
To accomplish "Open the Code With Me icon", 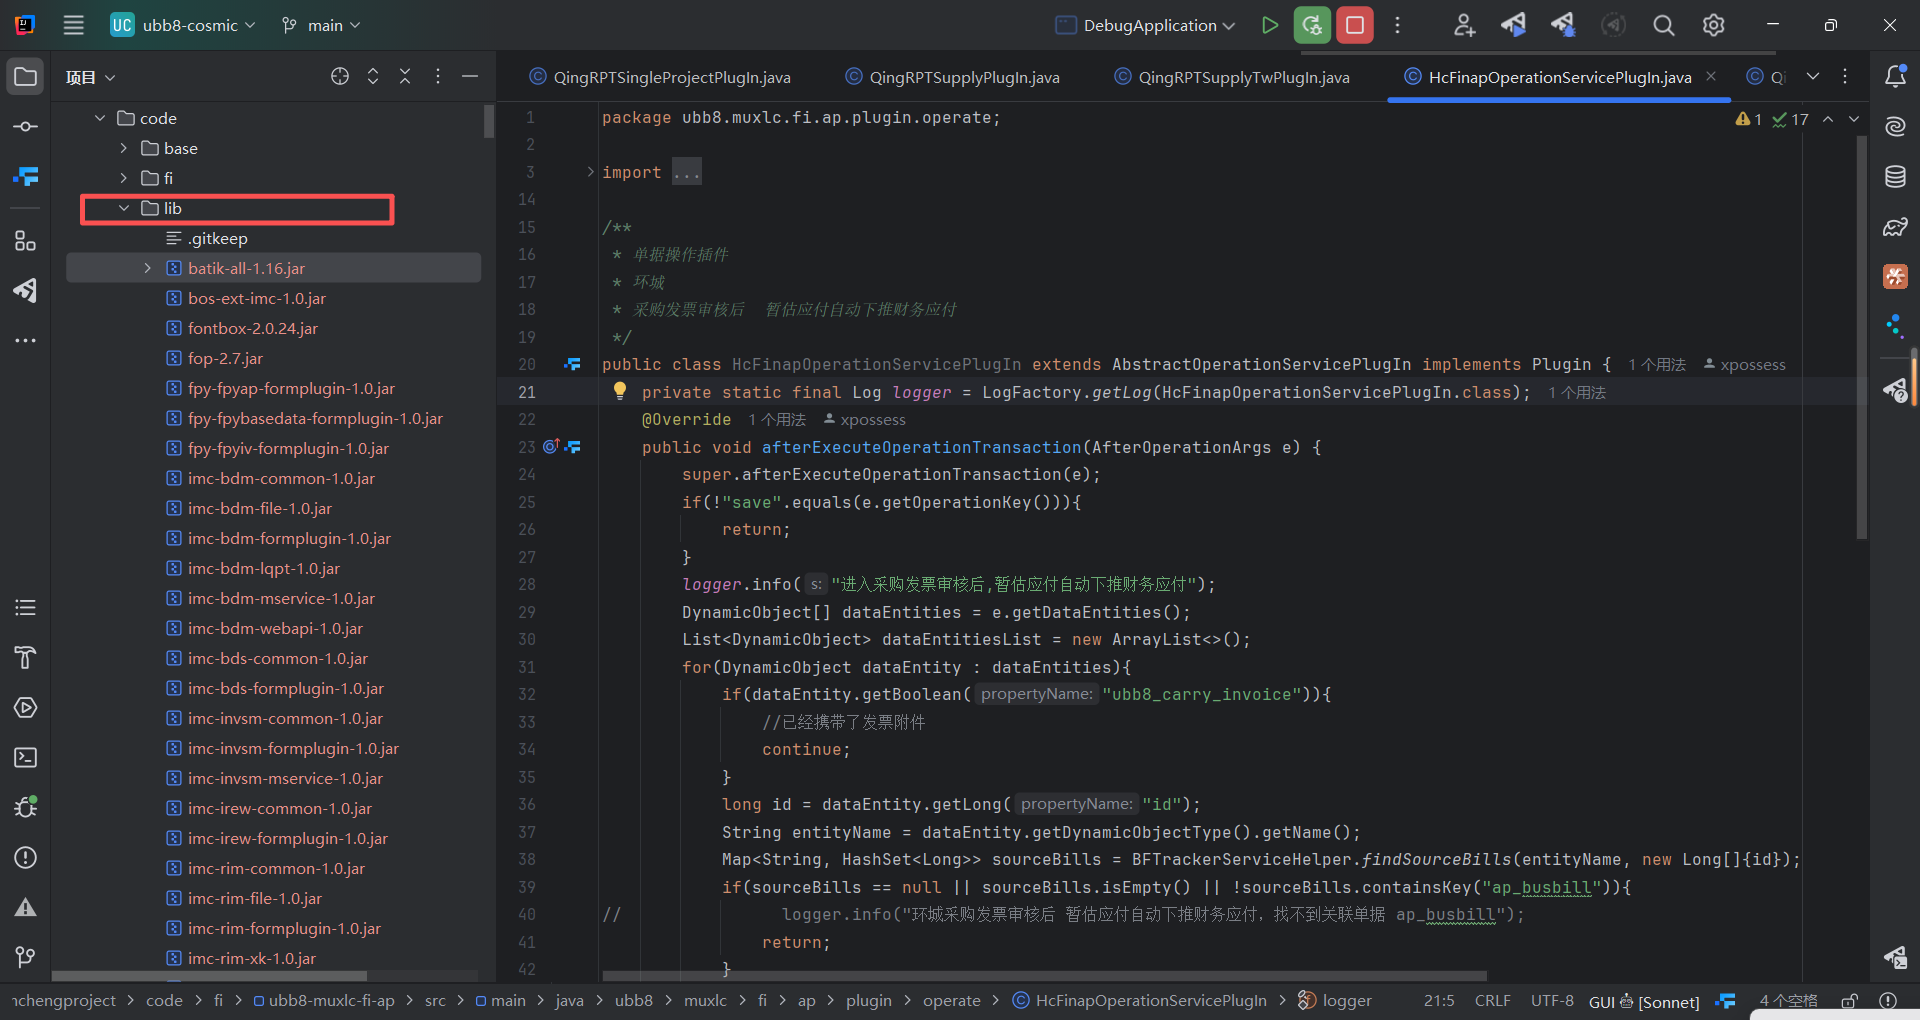I will point(1464,25).
